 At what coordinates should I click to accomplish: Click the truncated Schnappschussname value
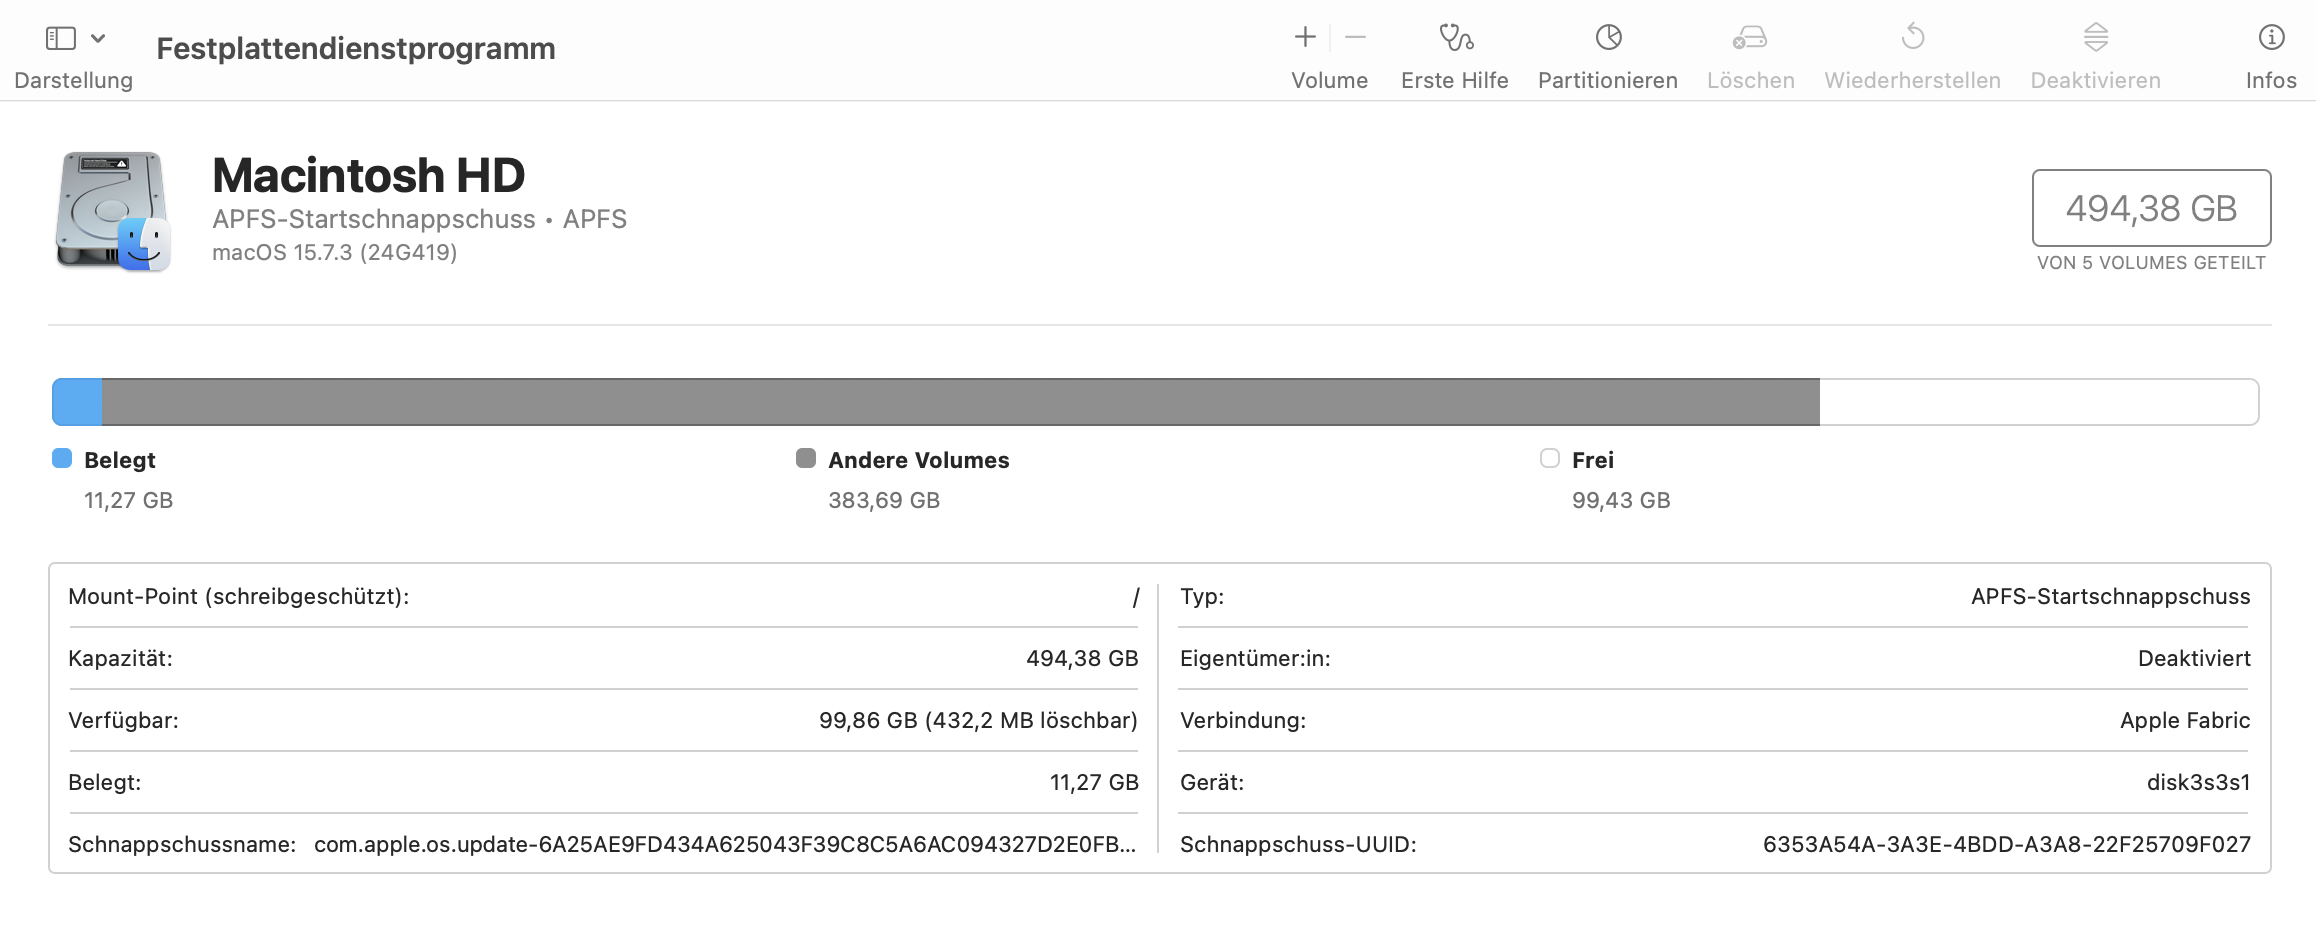[x=724, y=845]
